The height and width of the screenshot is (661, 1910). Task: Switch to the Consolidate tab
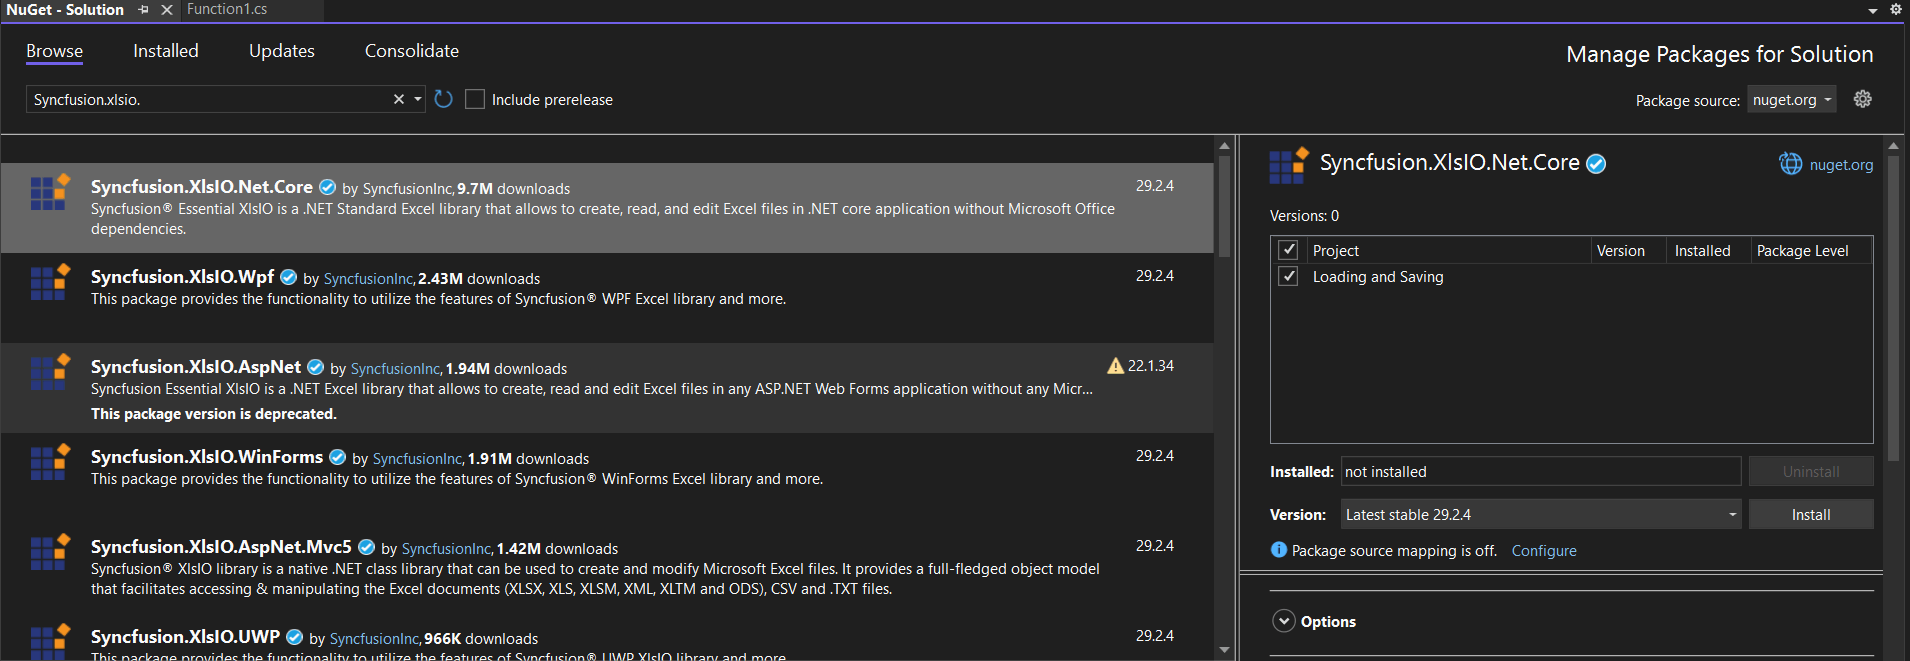[412, 51]
